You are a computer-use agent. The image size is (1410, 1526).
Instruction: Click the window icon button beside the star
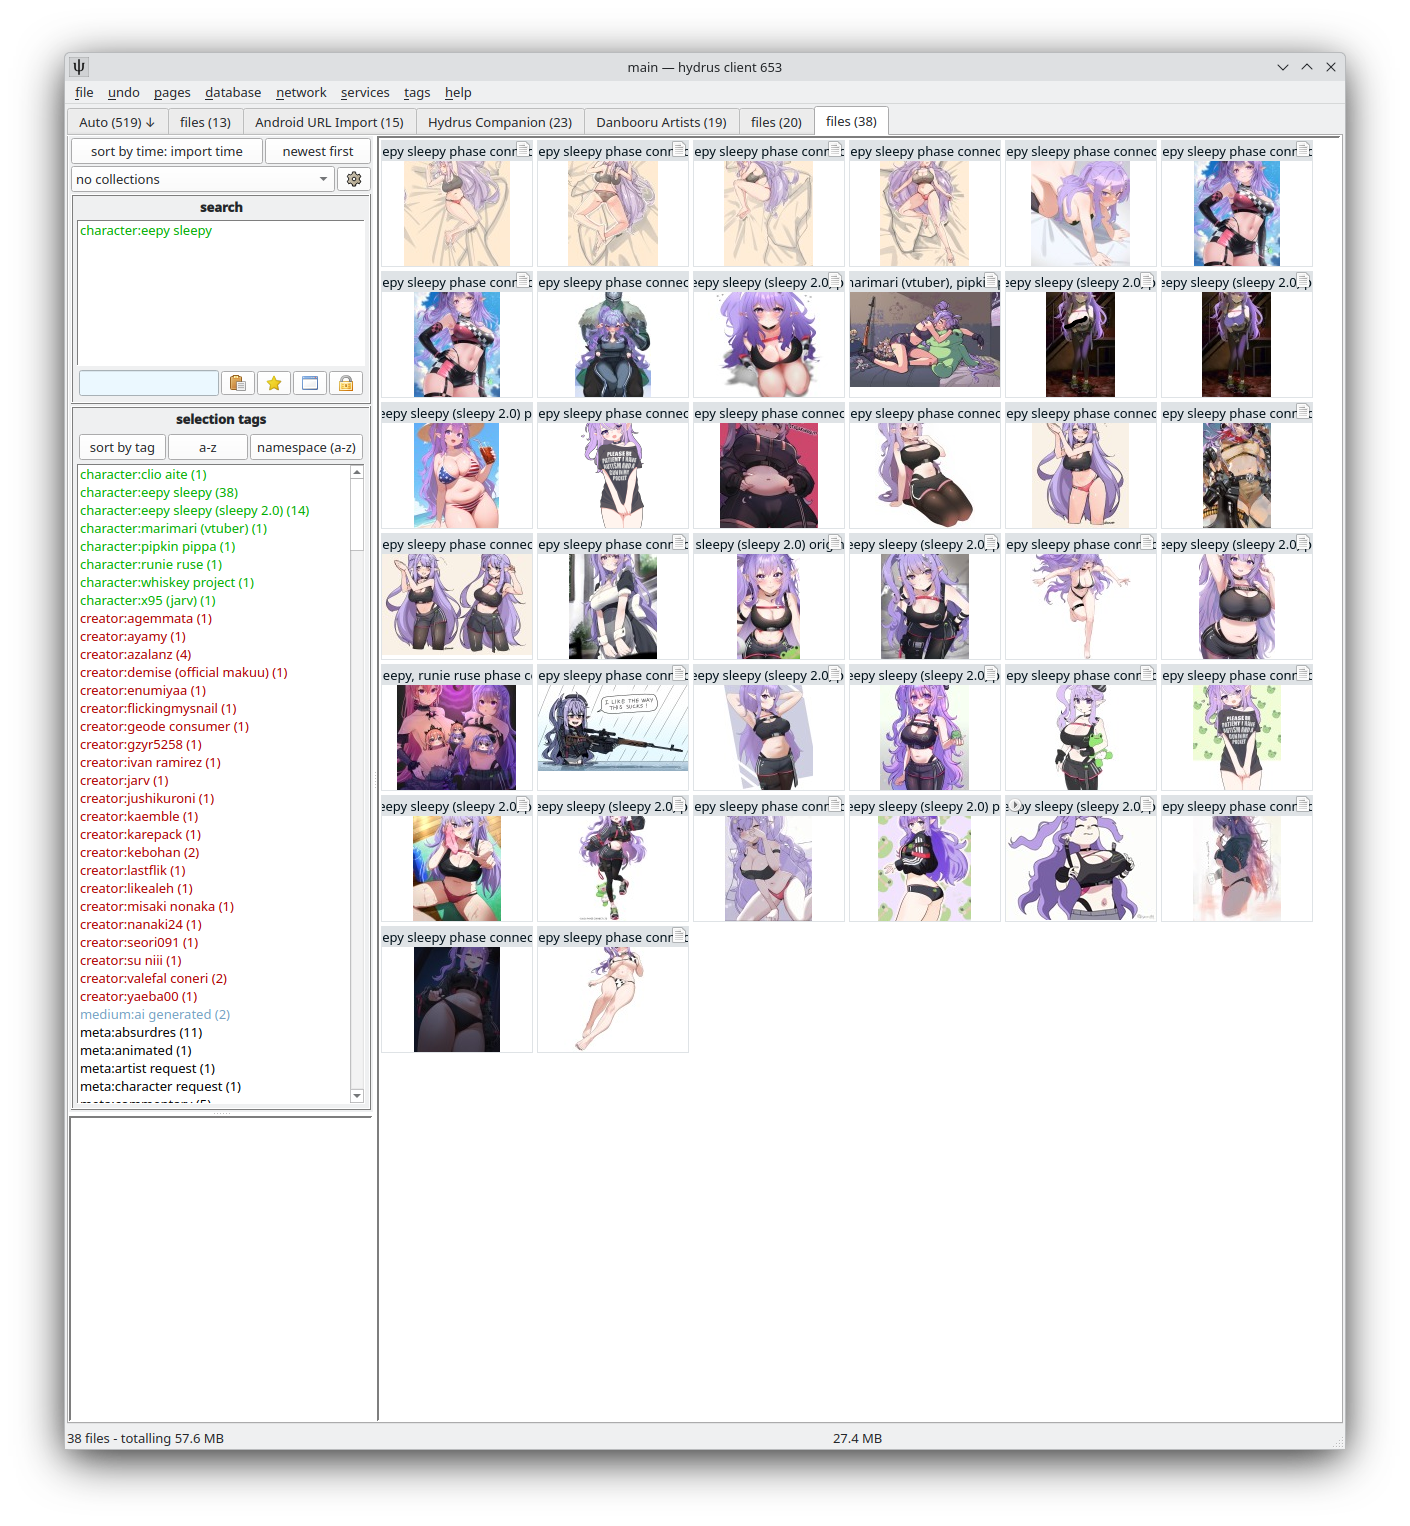tap(310, 383)
